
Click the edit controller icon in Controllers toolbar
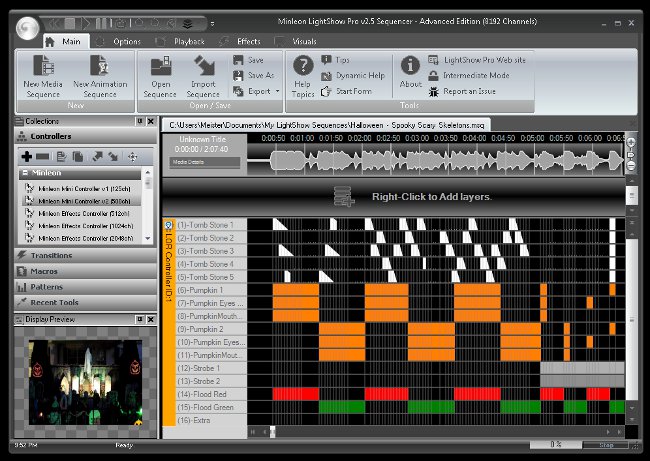coord(61,157)
